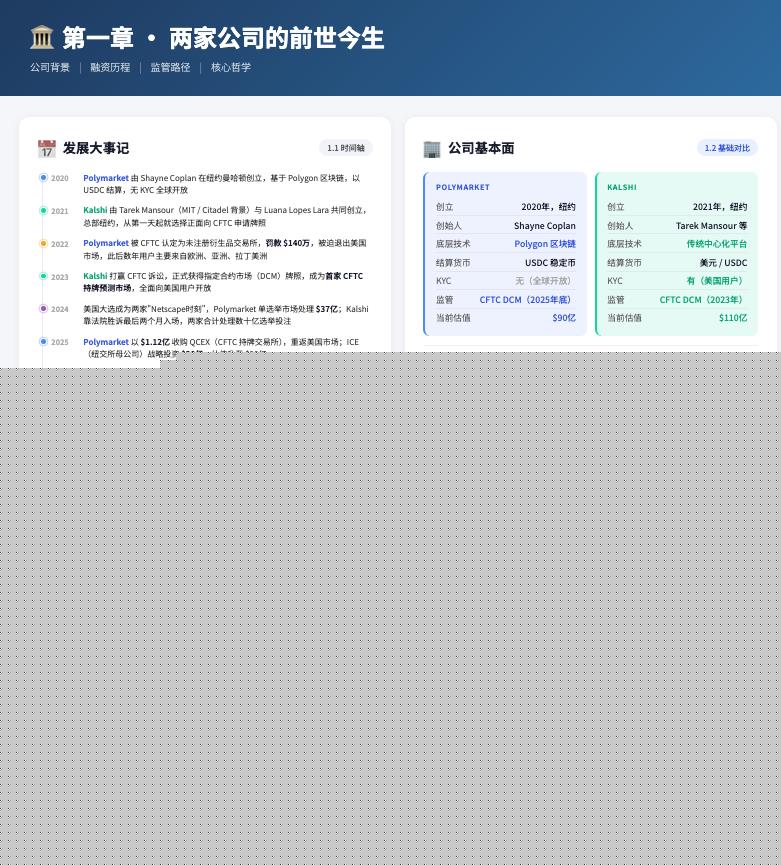The image size is (781, 865).
Task: Click the 2020 year label in timeline
Action: pos(60,178)
